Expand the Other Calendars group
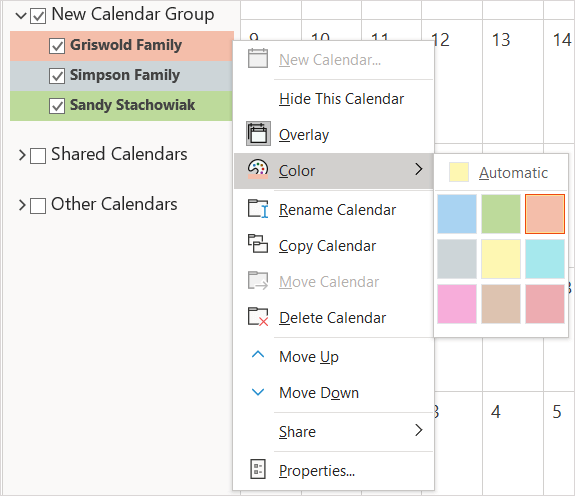575x496 pixels. (22, 205)
